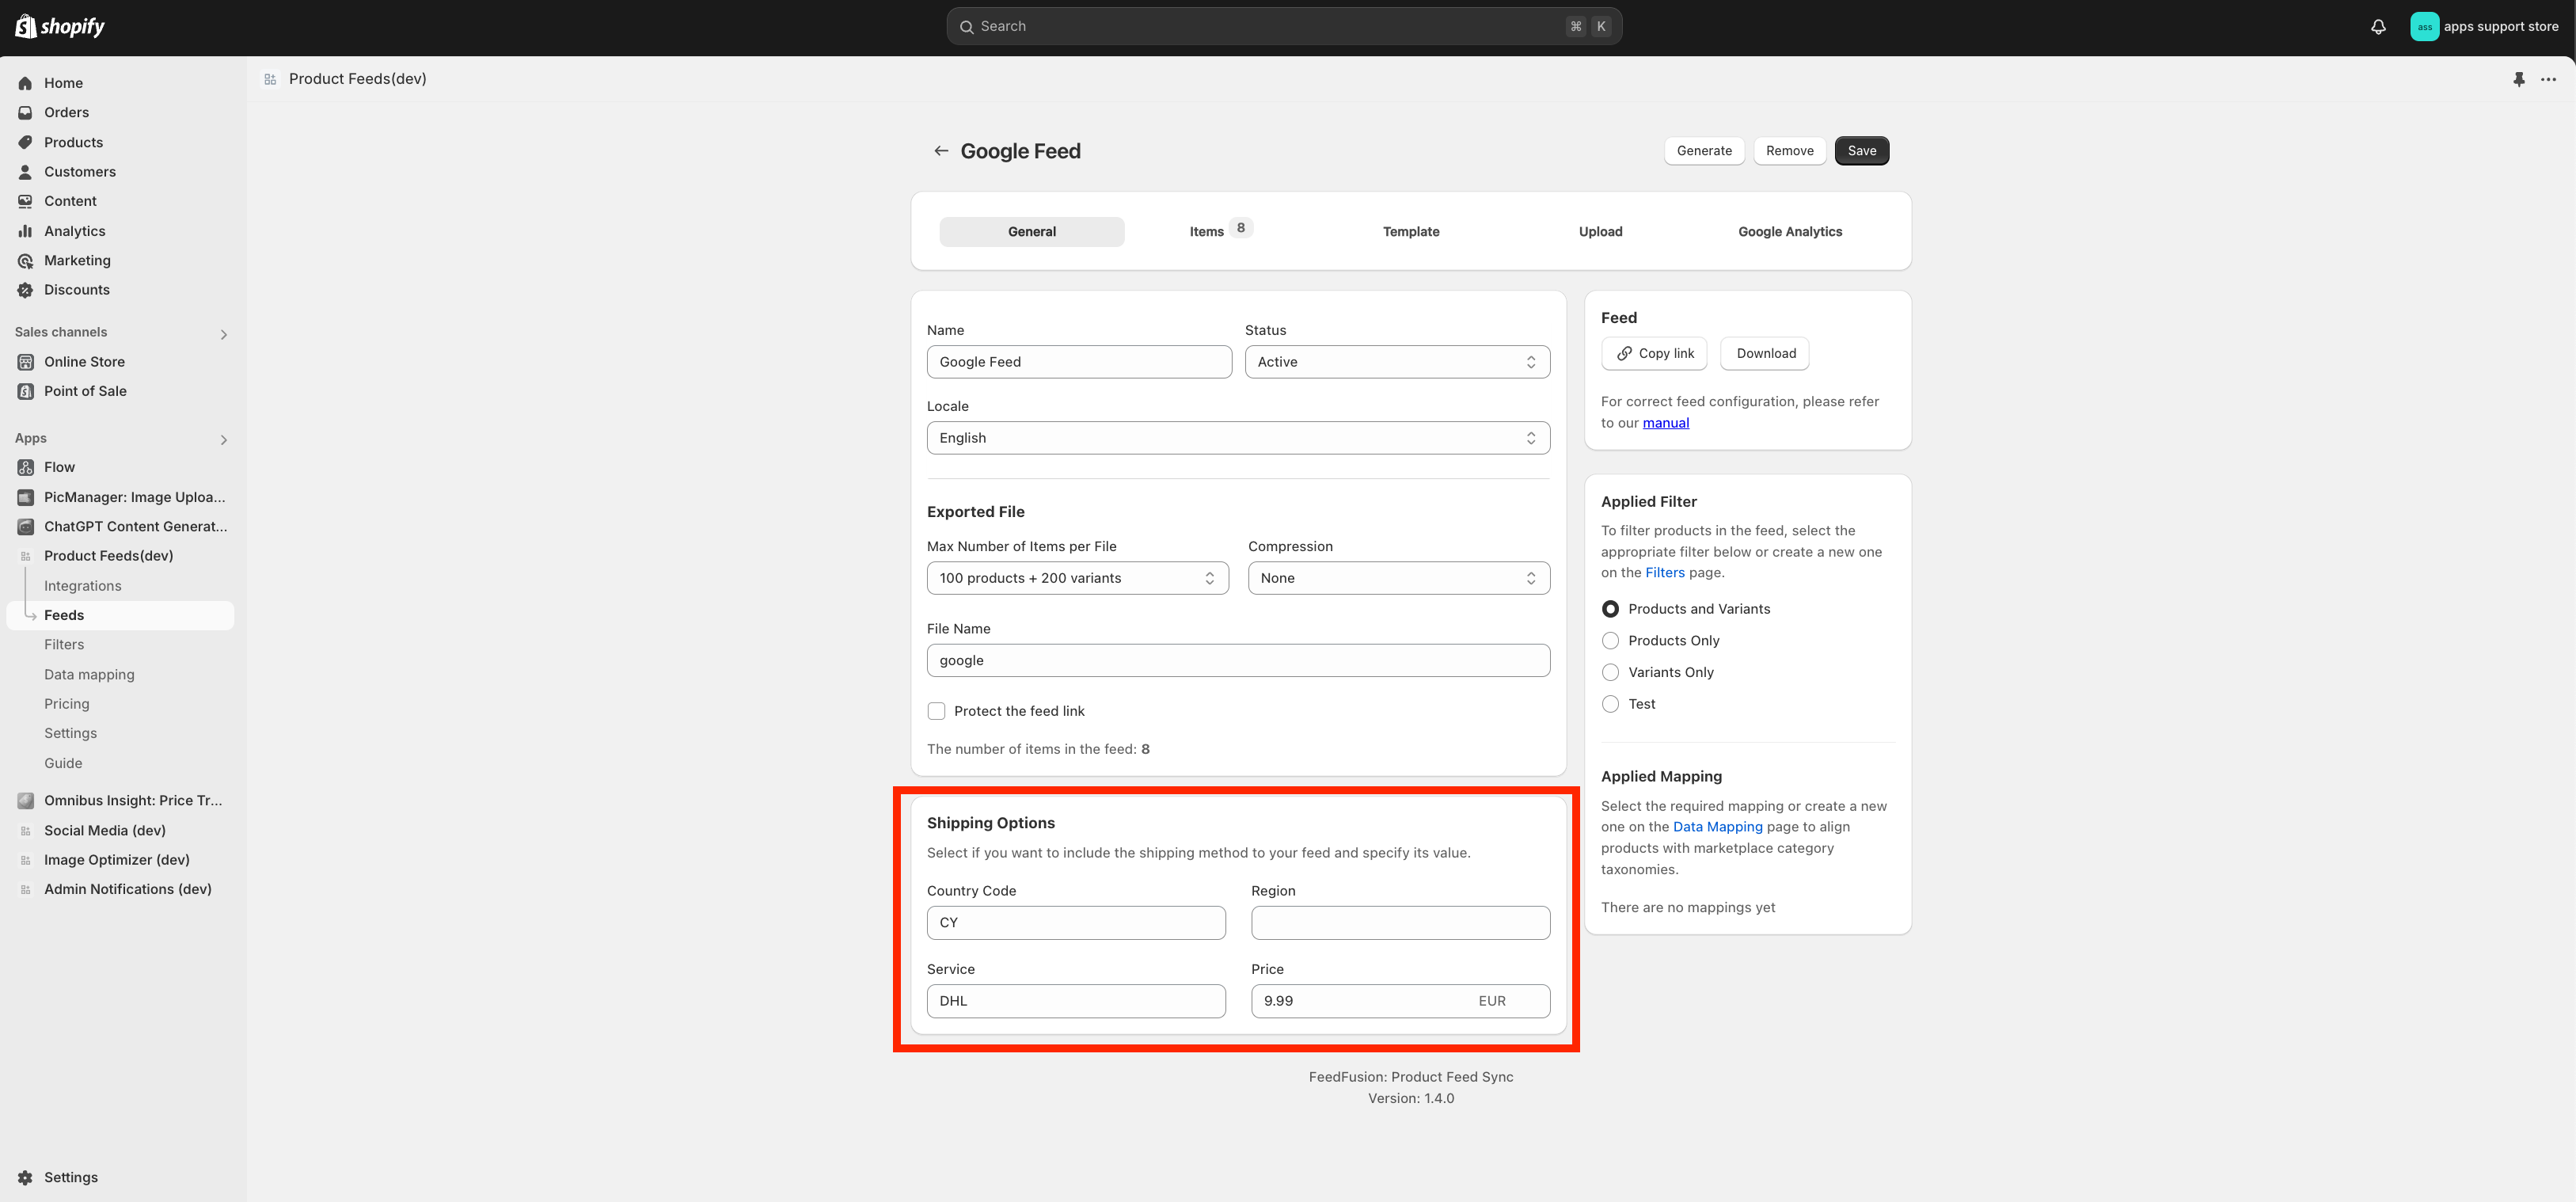This screenshot has width=2576, height=1202.
Task: Open the apps support store avatar
Action: point(2424,27)
